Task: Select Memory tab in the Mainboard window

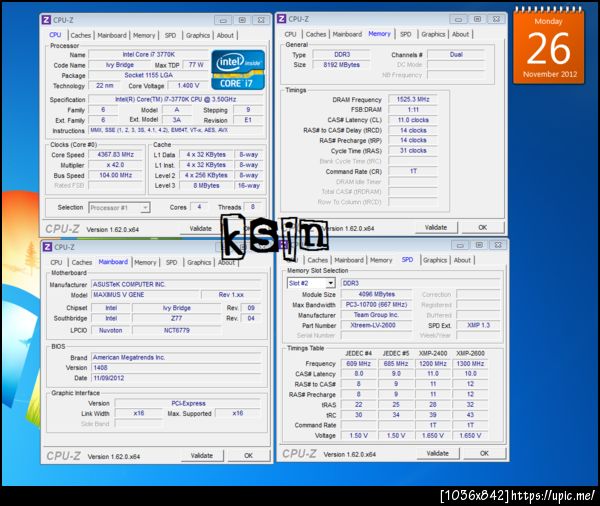Action: [145, 262]
